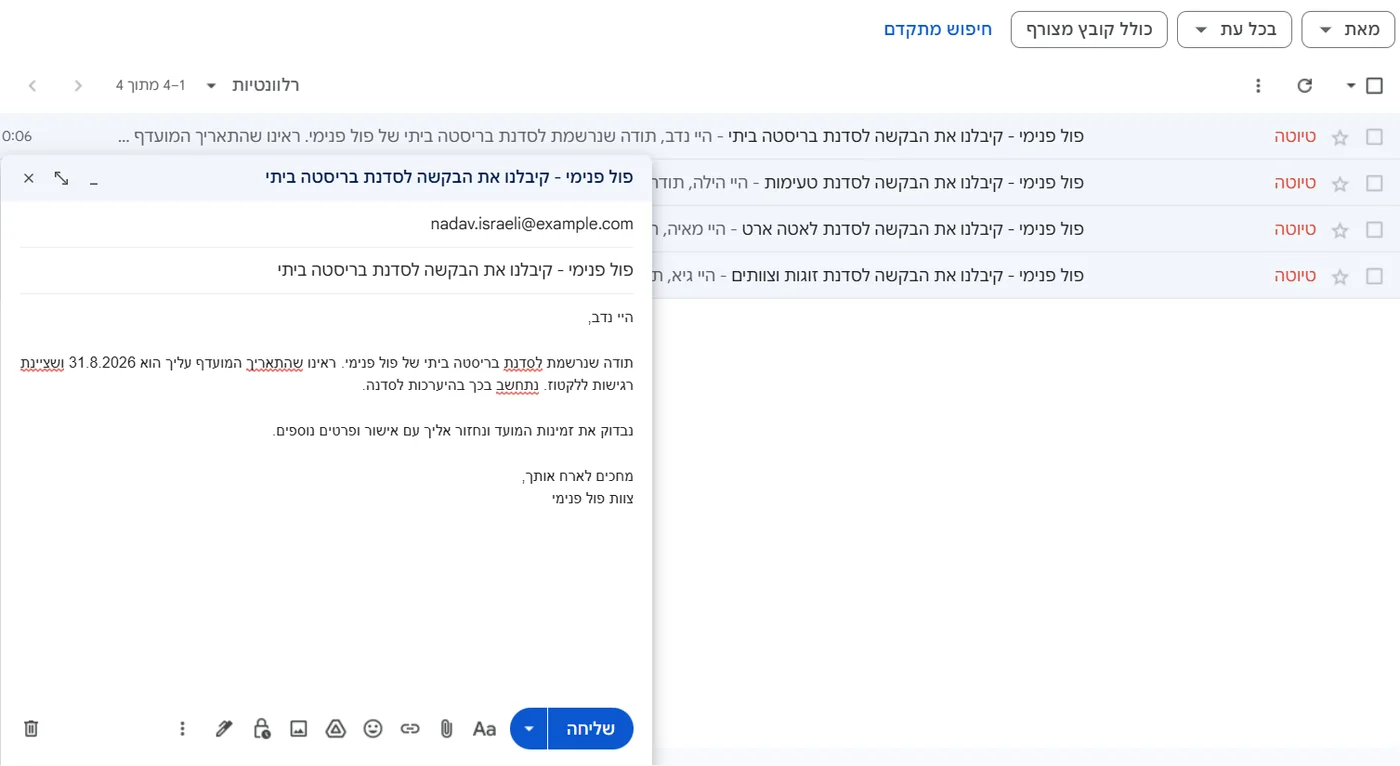Screen dimensions: 1400x766
Task: Select the סדנת זוגות וצוותים draft checkbox
Action: point(1374,276)
